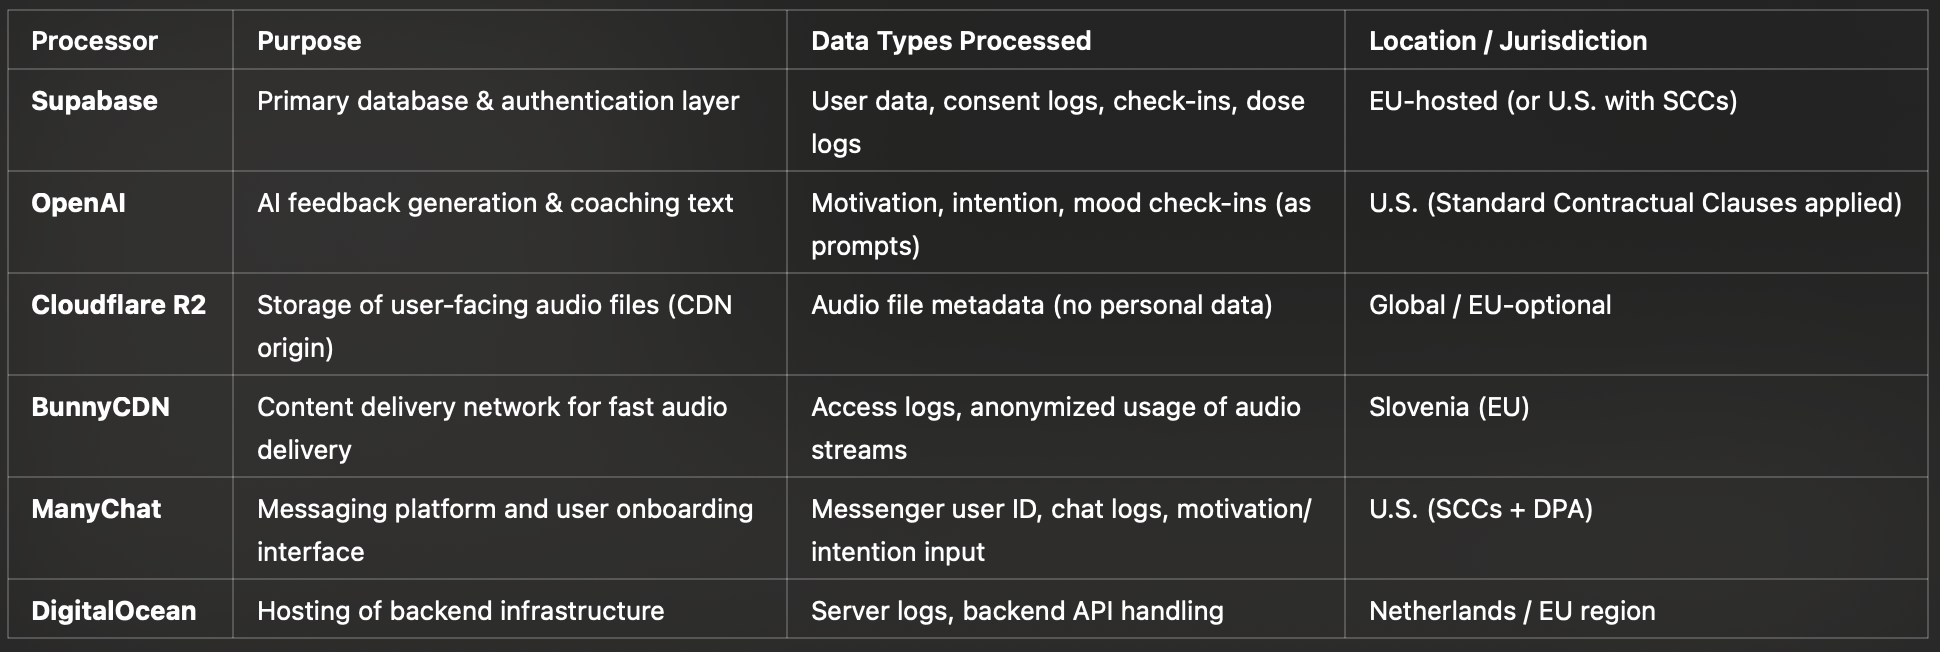Click the Processor column header
This screenshot has height=652, width=1940.
(x=94, y=41)
